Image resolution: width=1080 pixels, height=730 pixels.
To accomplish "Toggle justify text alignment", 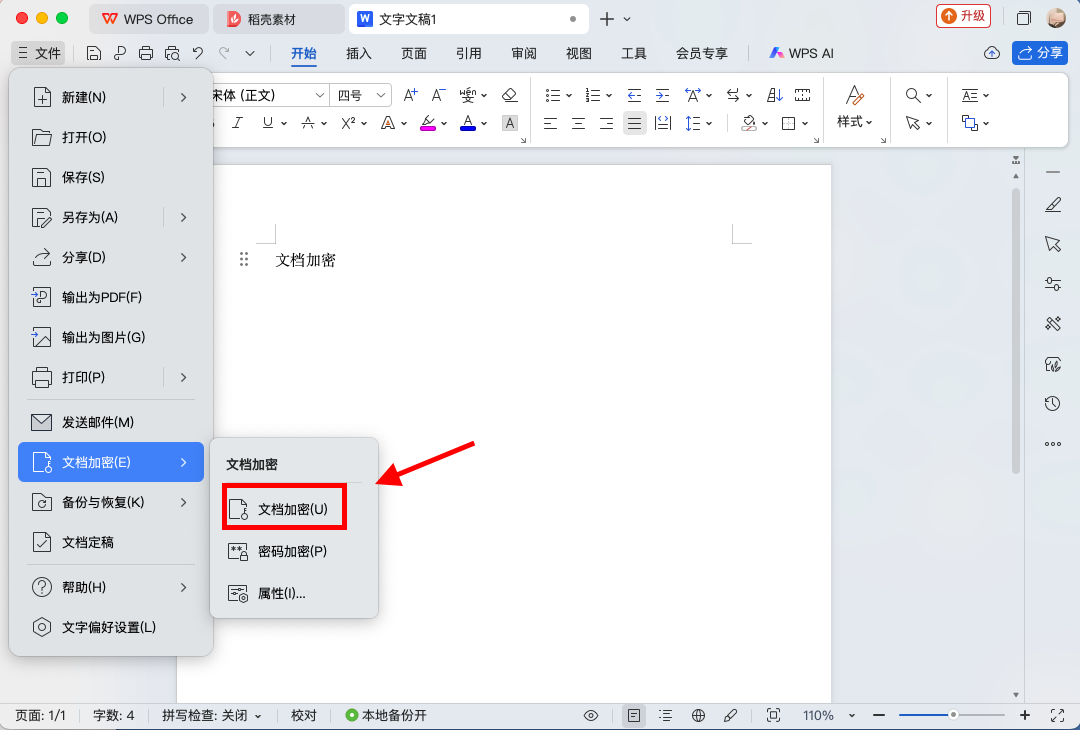I will pyautogui.click(x=634, y=123).
